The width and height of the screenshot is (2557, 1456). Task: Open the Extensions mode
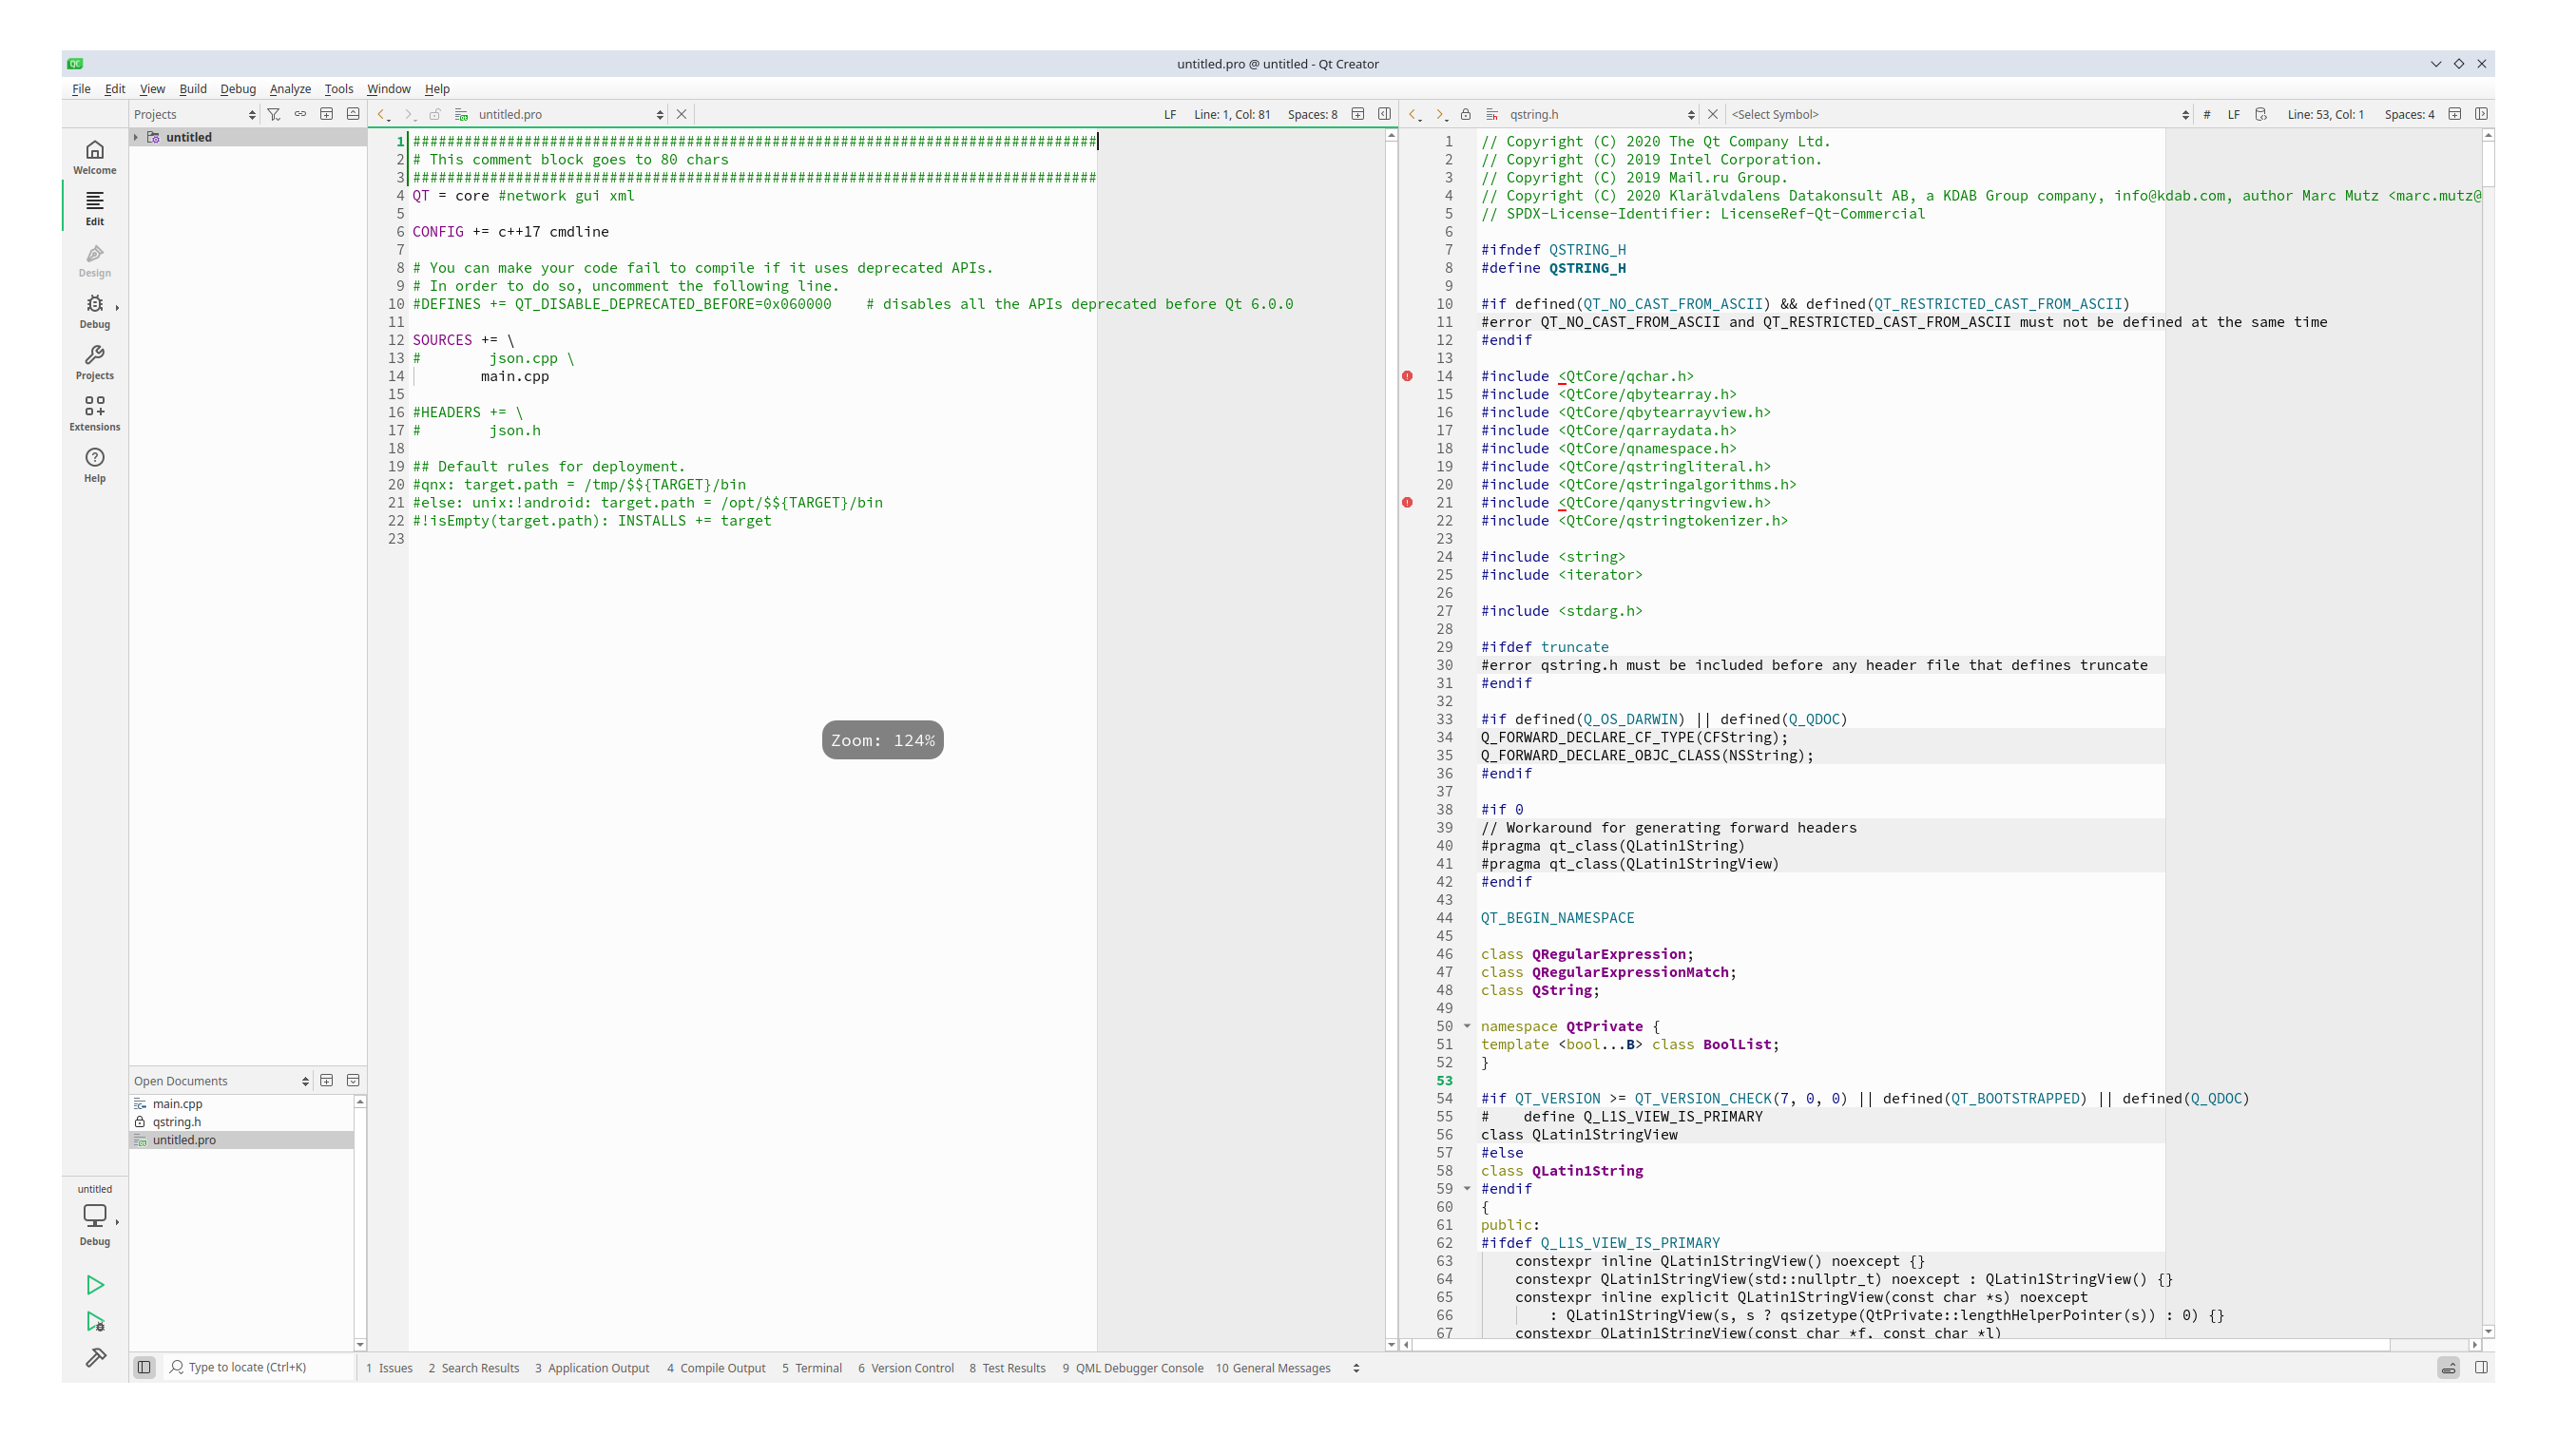click(94, 413)
